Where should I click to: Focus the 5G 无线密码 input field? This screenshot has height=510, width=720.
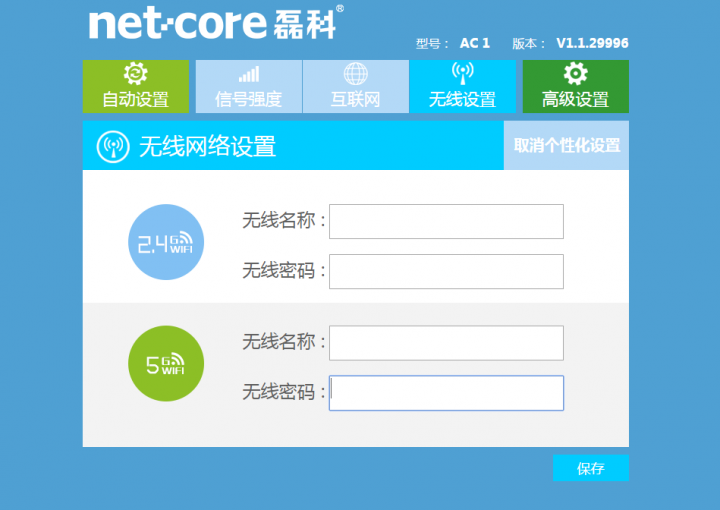pos(446,393)
